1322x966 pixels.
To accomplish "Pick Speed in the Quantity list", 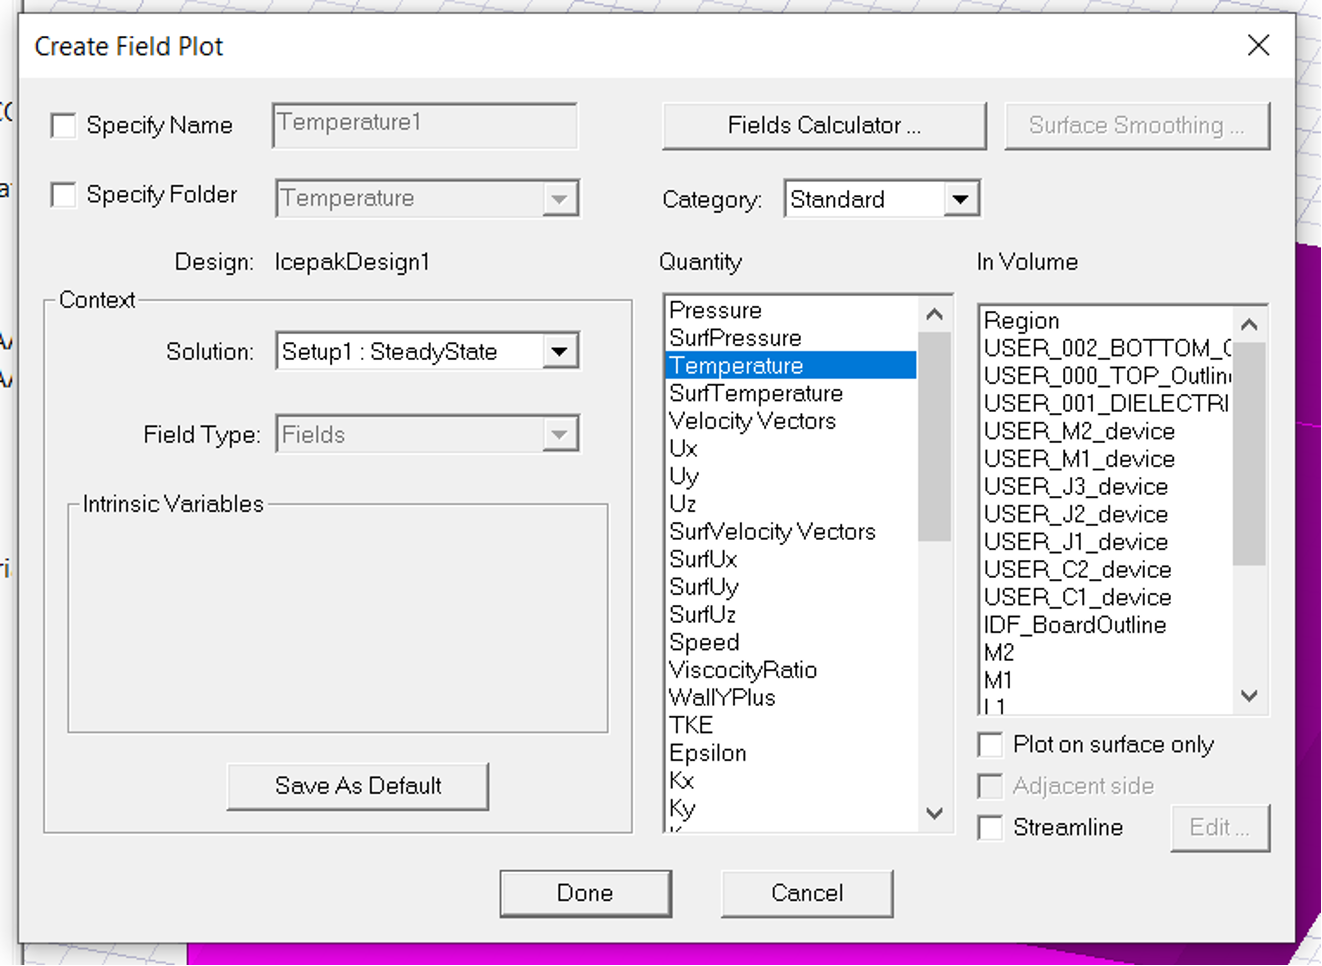I will [x=704, y=643].
